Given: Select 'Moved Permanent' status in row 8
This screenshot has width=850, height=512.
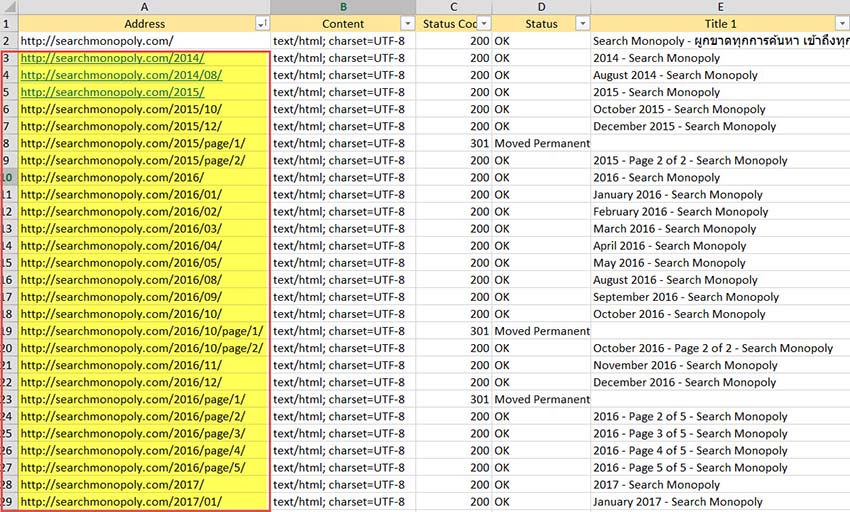Looking at the screenshot, I should [541, 143].
